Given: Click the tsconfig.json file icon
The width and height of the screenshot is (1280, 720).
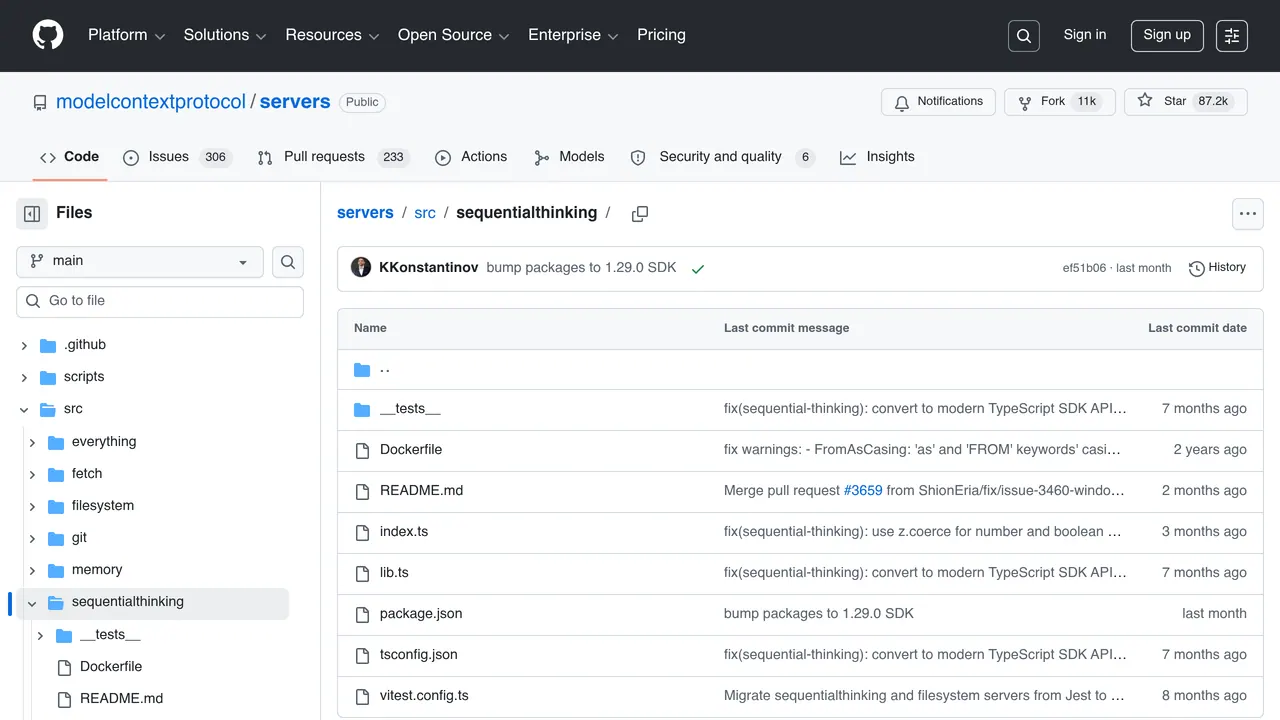Looking at the screenshot, I should point(362,655).
